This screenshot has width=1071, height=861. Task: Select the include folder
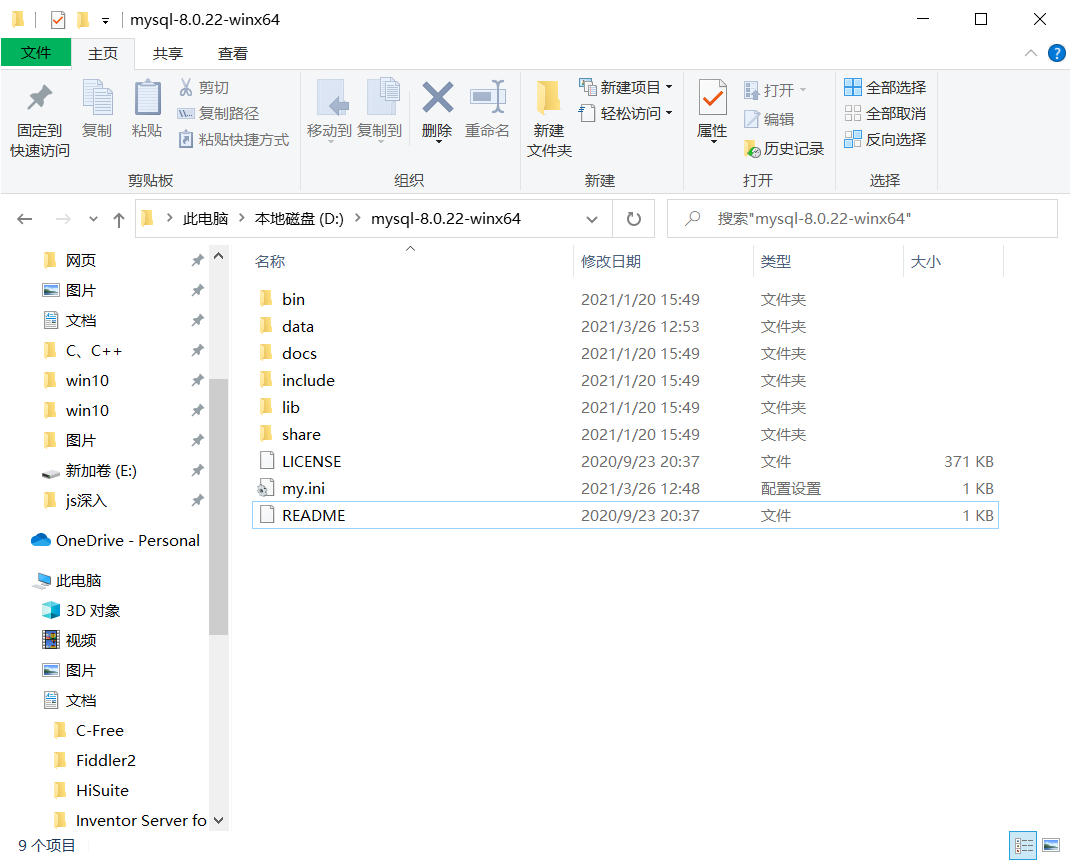pyautogui.click(x=625, y=380)
